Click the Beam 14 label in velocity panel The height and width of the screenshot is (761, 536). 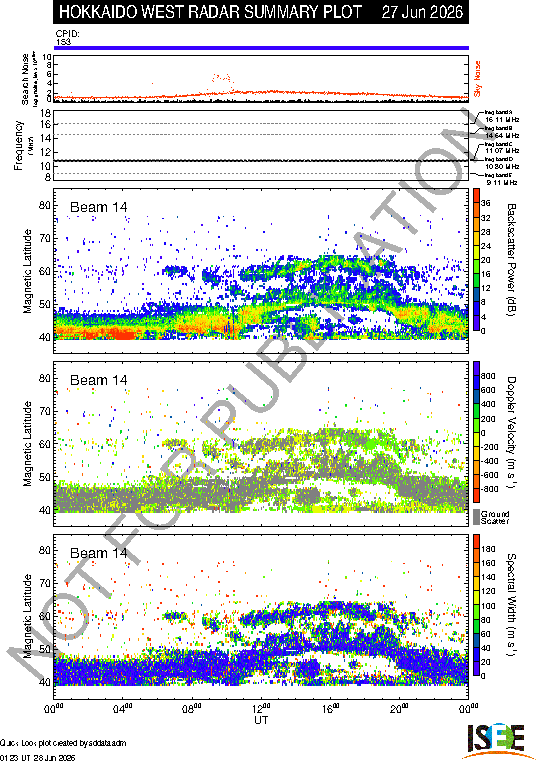pyautogui.click(x=99, y=380)
